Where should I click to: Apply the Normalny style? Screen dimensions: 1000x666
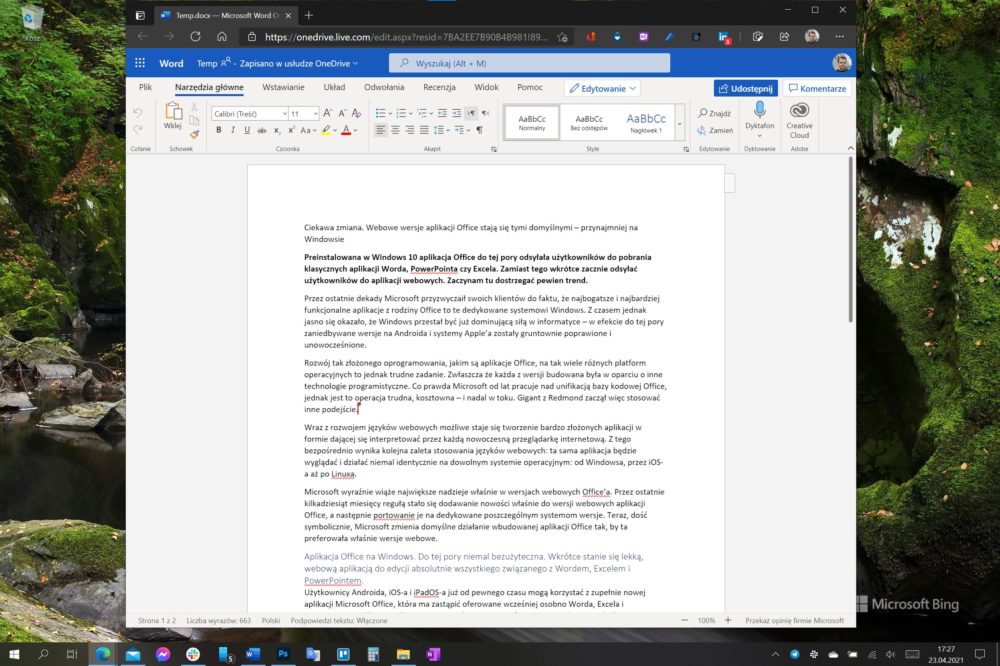pyautogui.click(x=532, y=122)
